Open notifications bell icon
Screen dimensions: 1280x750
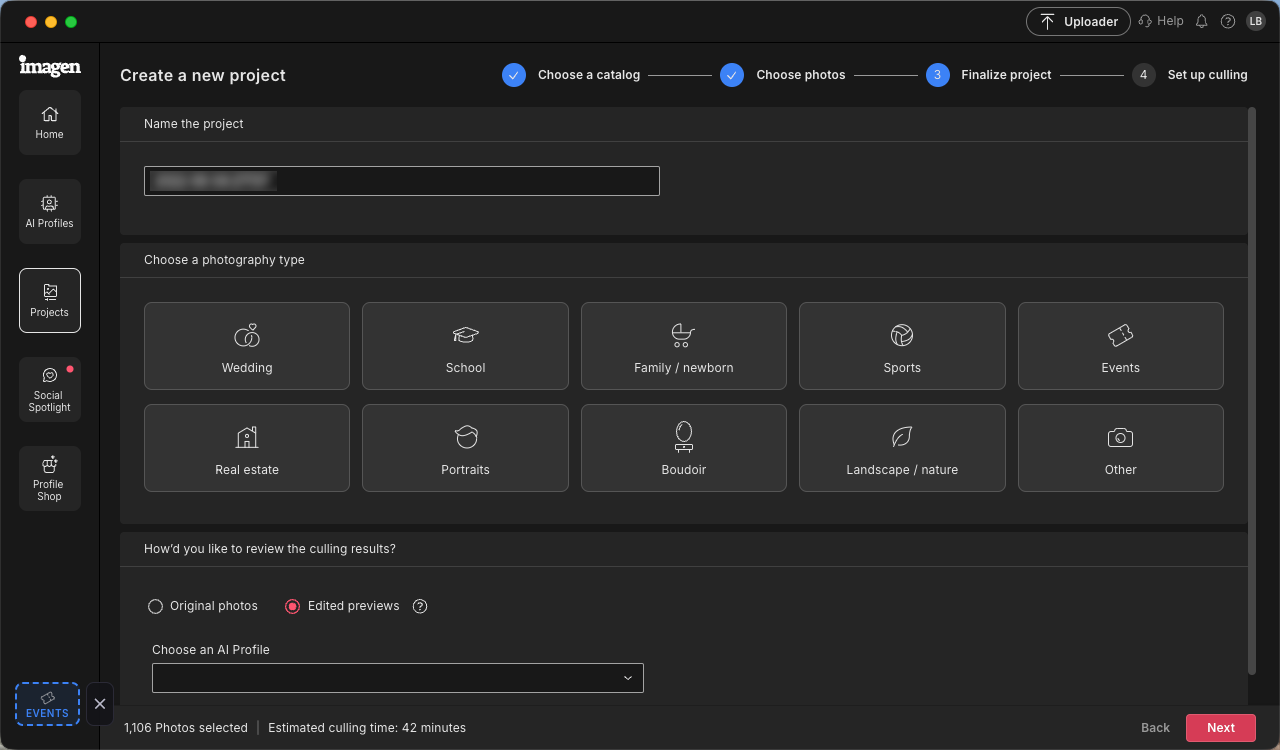[1201, 21]
